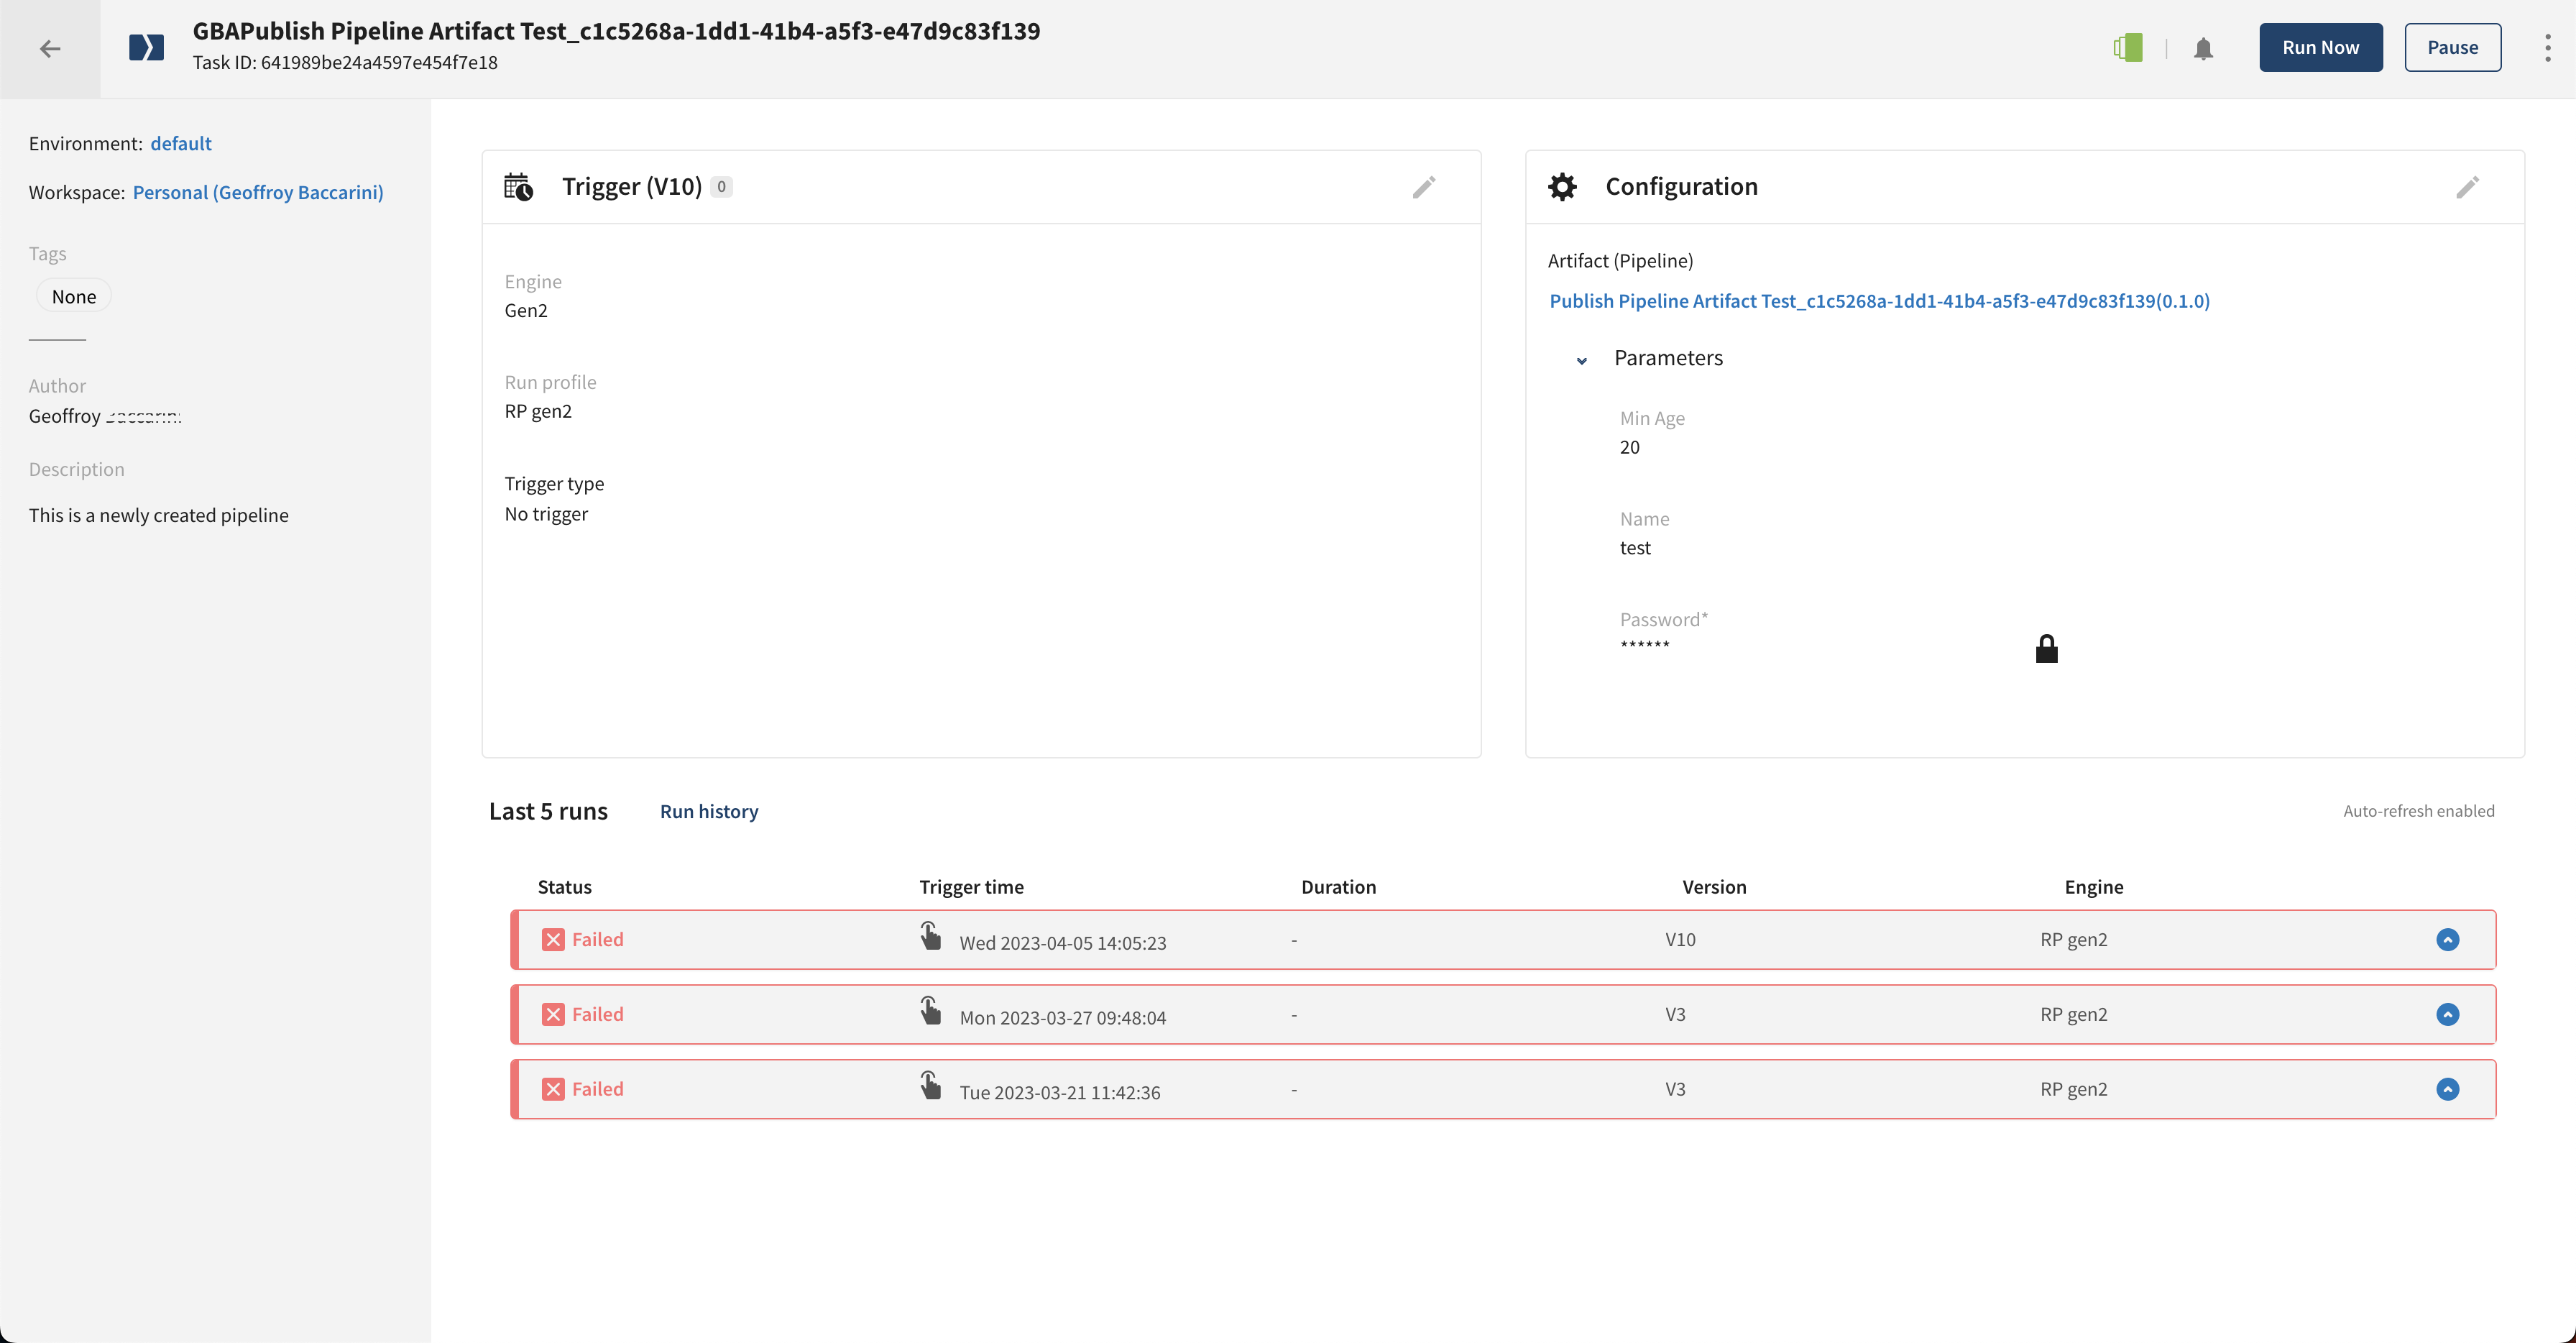Click the Name input field showing test
The image size is (2576, 1343).
click(x=1636, y=547)
